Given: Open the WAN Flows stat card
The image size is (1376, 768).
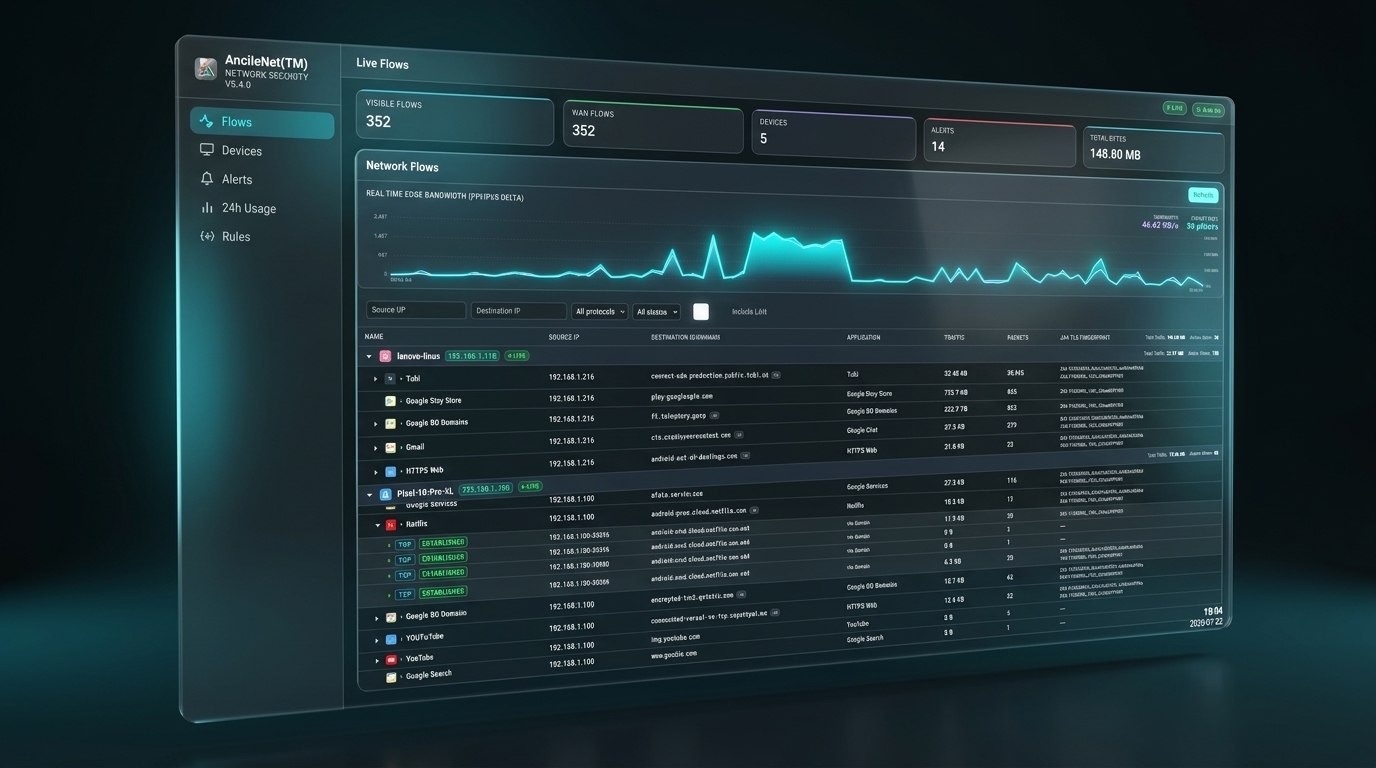Looking at the screenshot, I should coord(652,126).
